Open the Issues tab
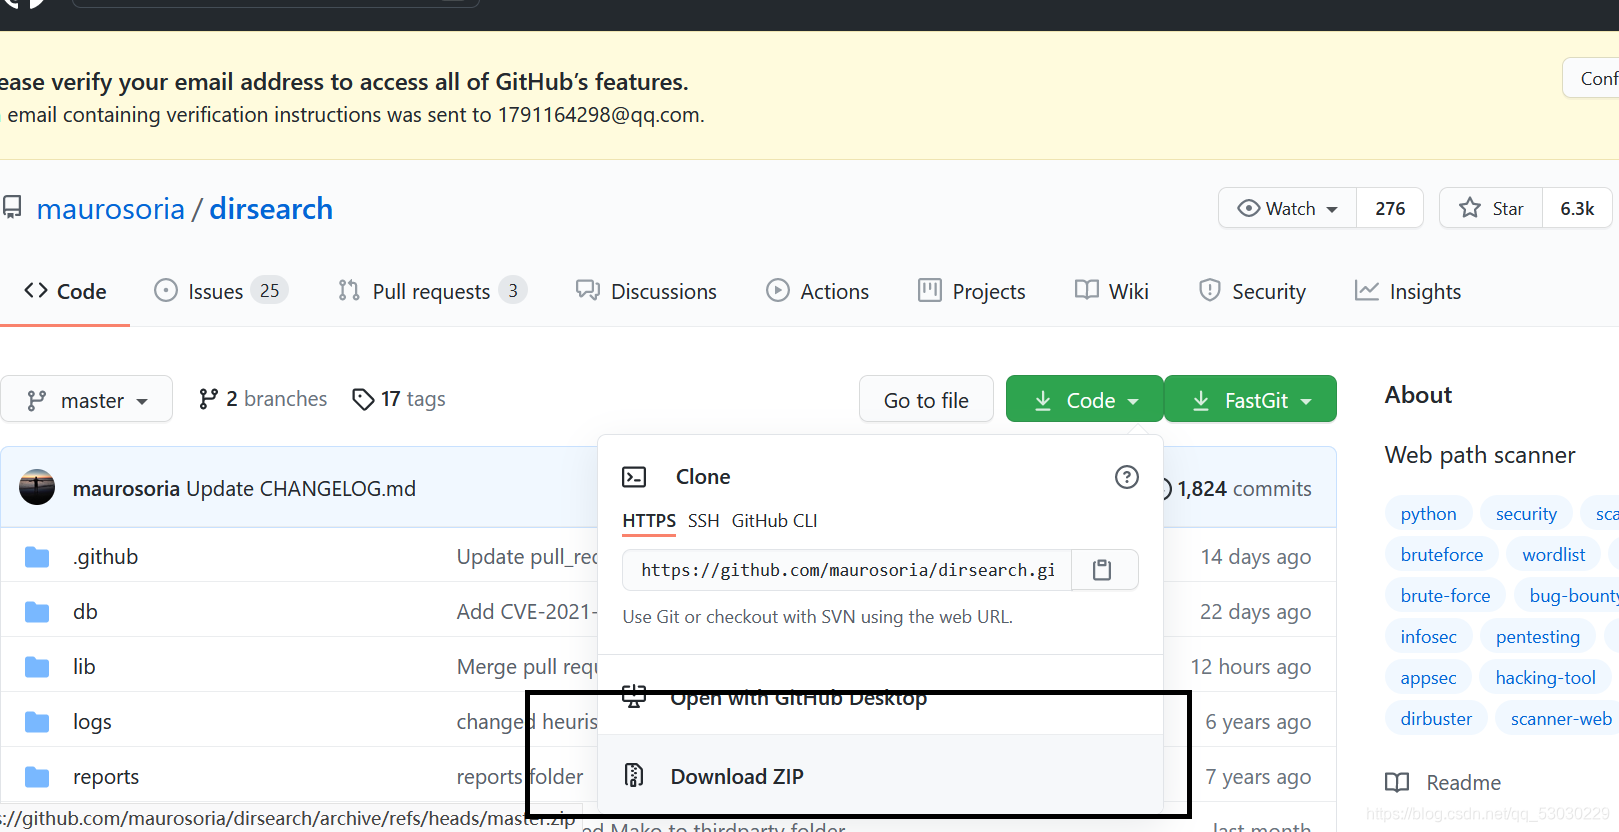 (221, 291)
